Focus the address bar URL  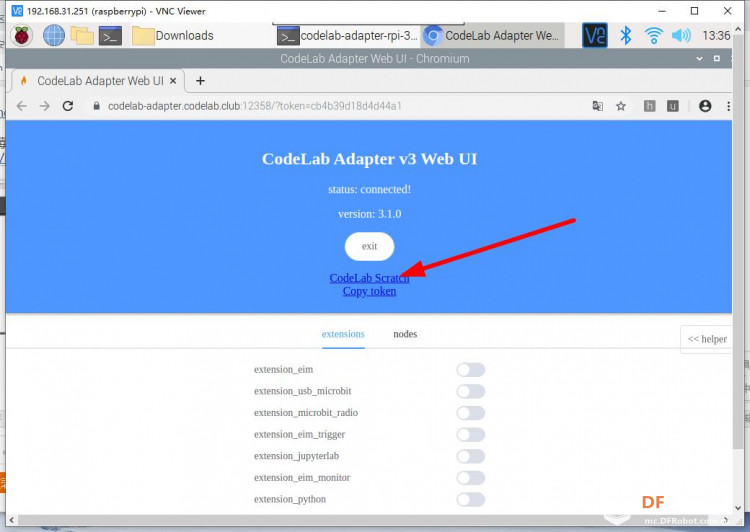pyautogui.click(x=254, y=106)
